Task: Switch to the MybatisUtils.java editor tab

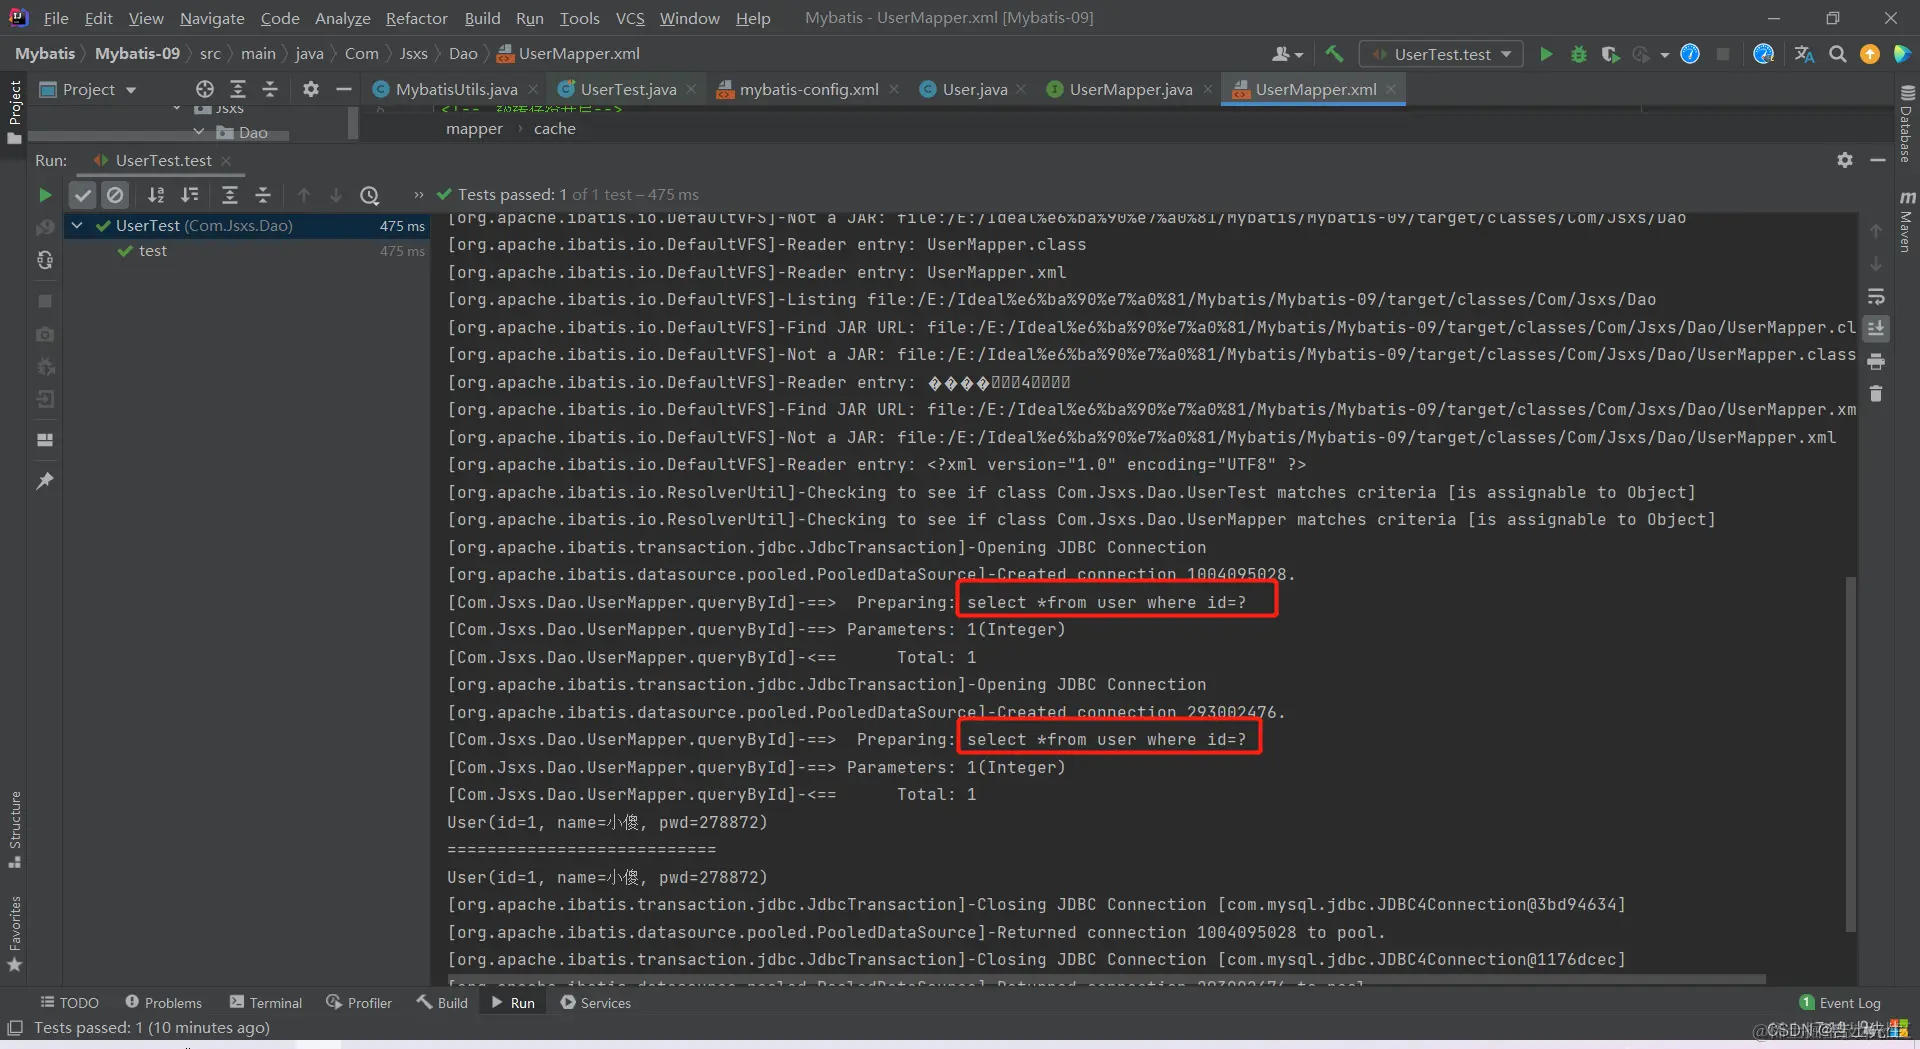Action: tap(456, 89)
